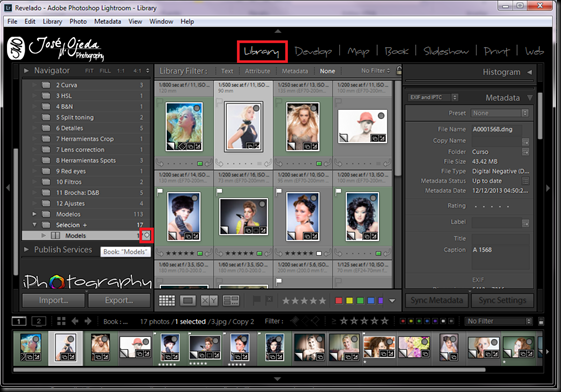Collapse the top module panel arrow
The width and height of the screenshot is (561, 392).
[278, 31]
